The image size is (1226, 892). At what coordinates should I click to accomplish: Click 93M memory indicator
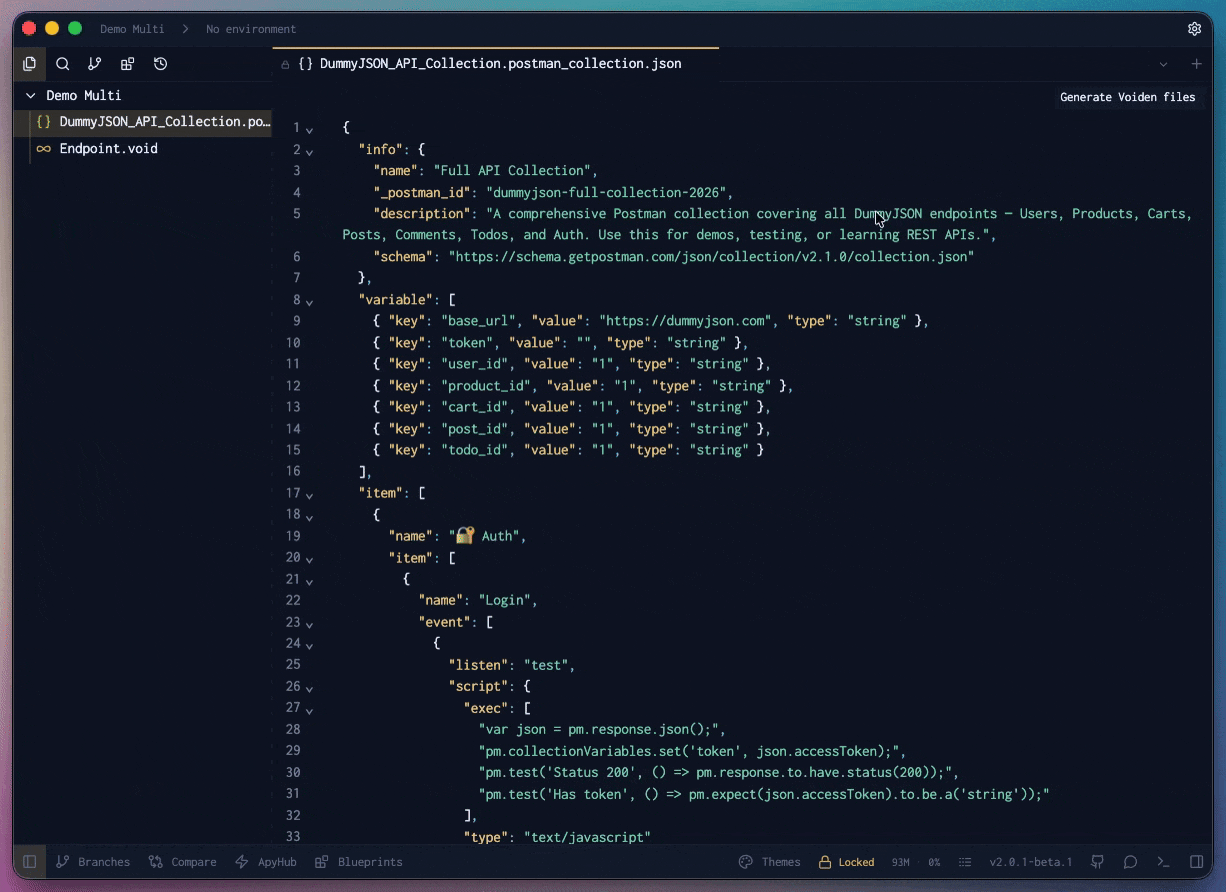pos(900,862)
